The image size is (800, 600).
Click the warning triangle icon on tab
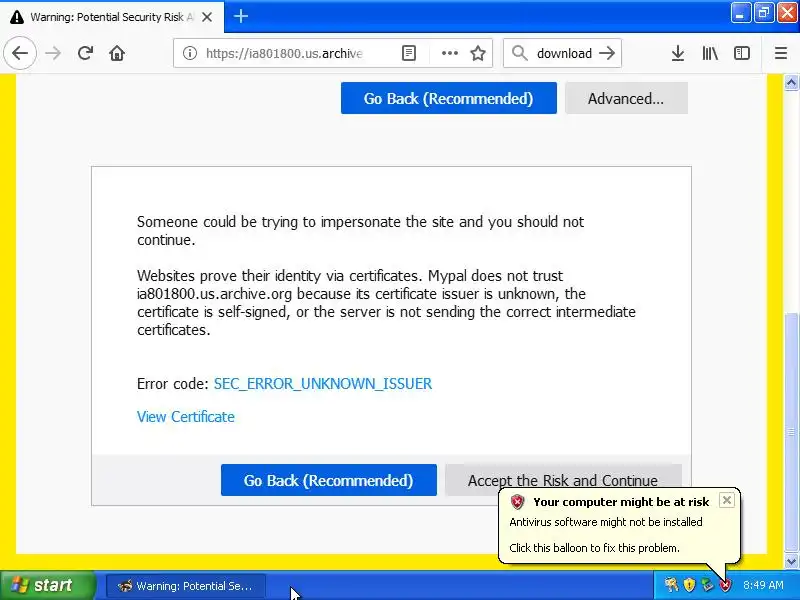(17, 17)
